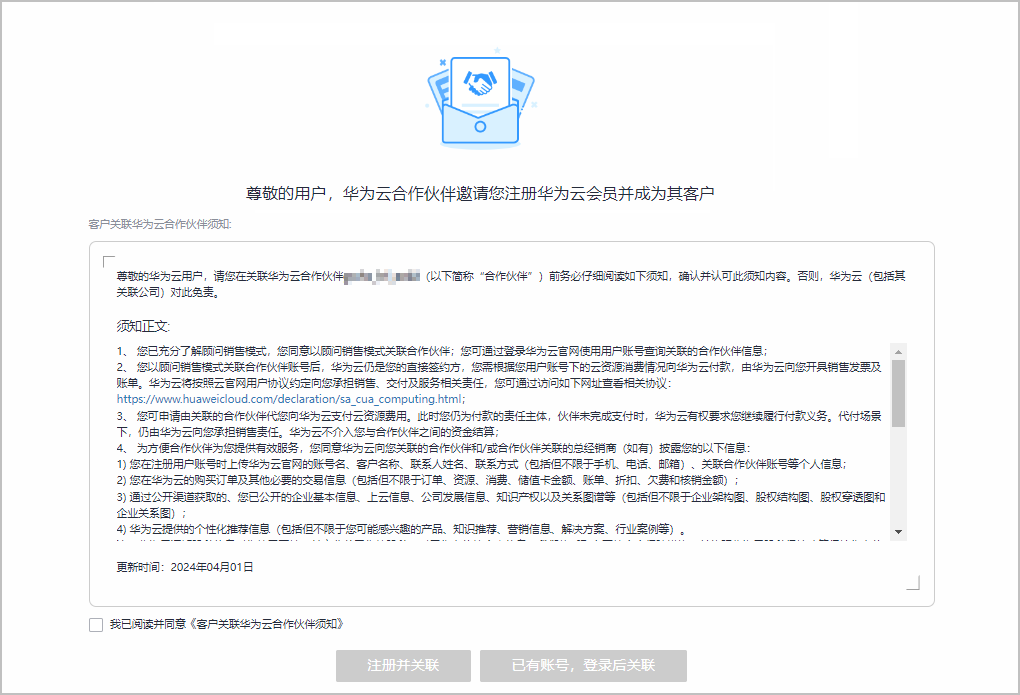Tick the agreement checkbox for 客户关联华为云合作伙伴须知
Screen dimensions: 1020x695
pos(96,625)
